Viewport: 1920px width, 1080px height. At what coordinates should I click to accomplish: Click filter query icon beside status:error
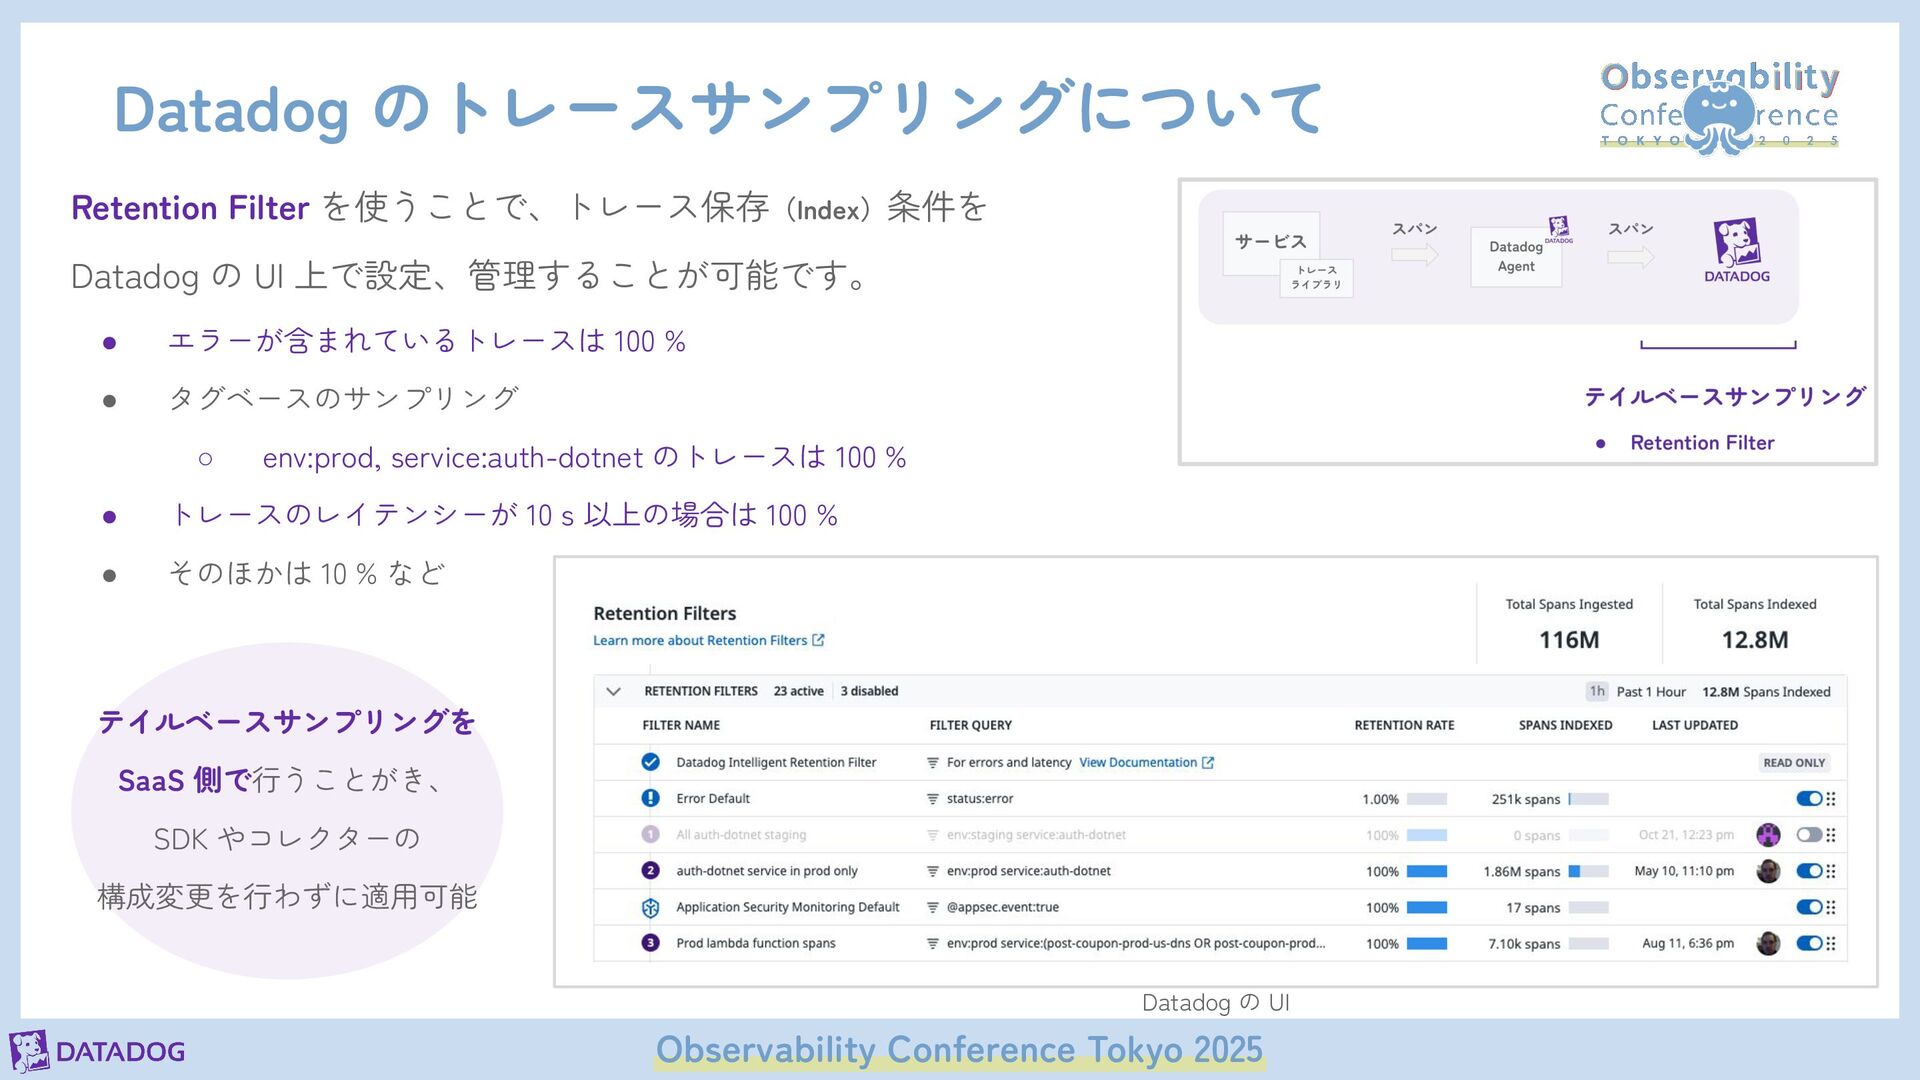(932, 799)
